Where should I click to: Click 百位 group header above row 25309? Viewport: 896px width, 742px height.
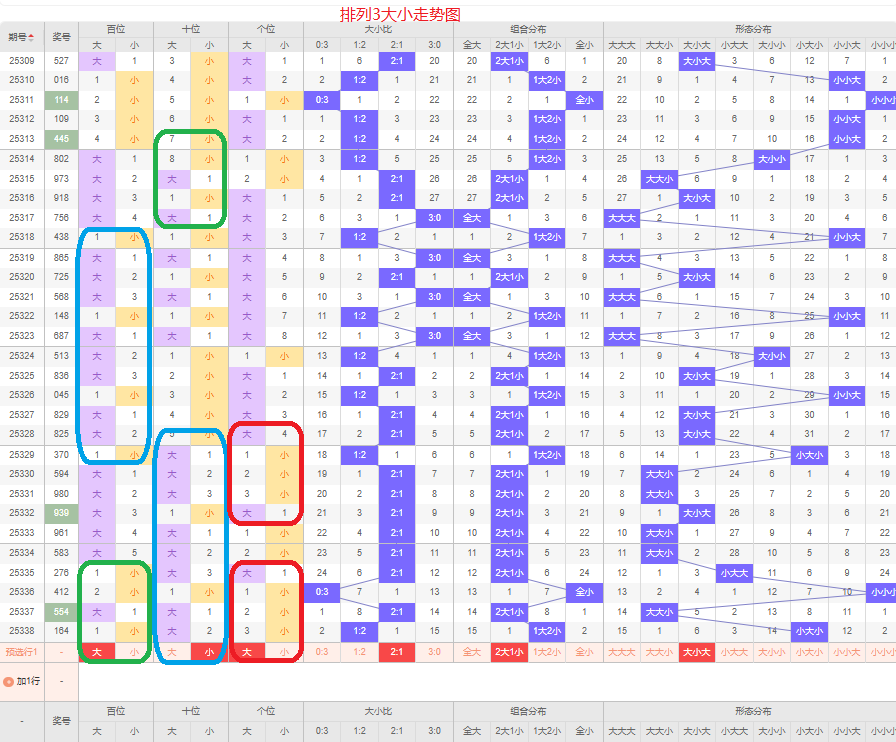tap(116, 29)
